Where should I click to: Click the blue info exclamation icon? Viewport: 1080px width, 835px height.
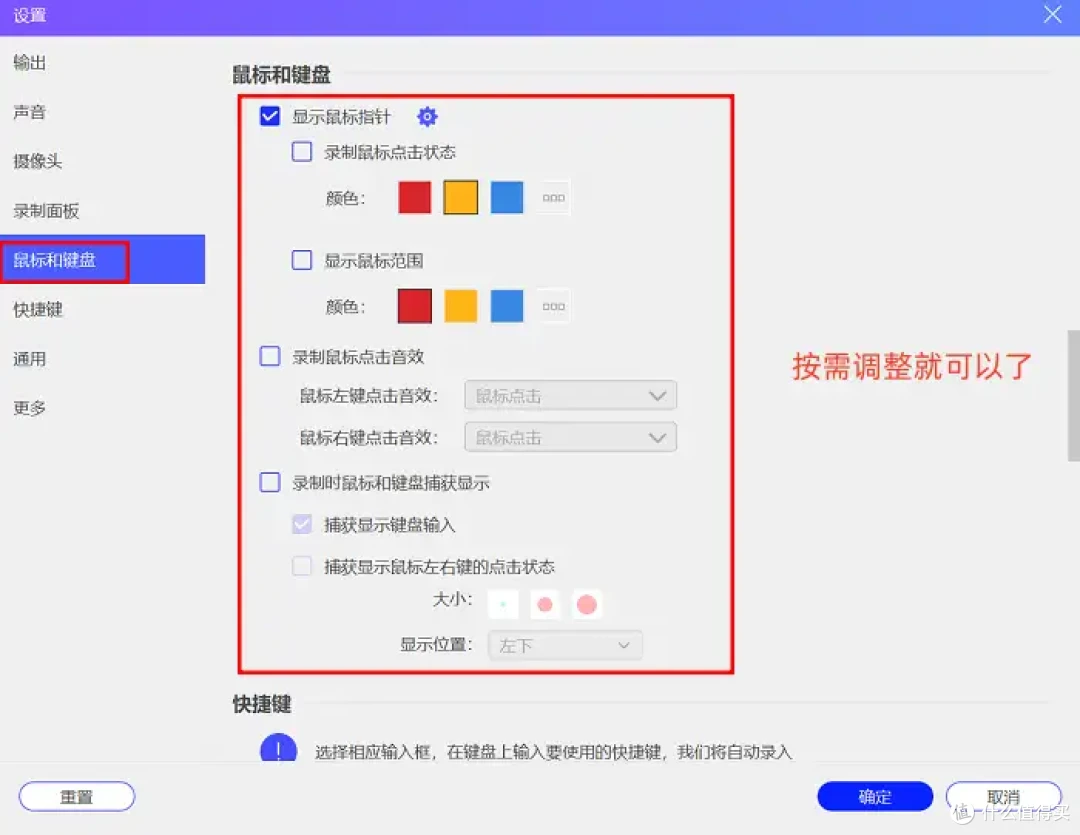click(x=278, y=748)
